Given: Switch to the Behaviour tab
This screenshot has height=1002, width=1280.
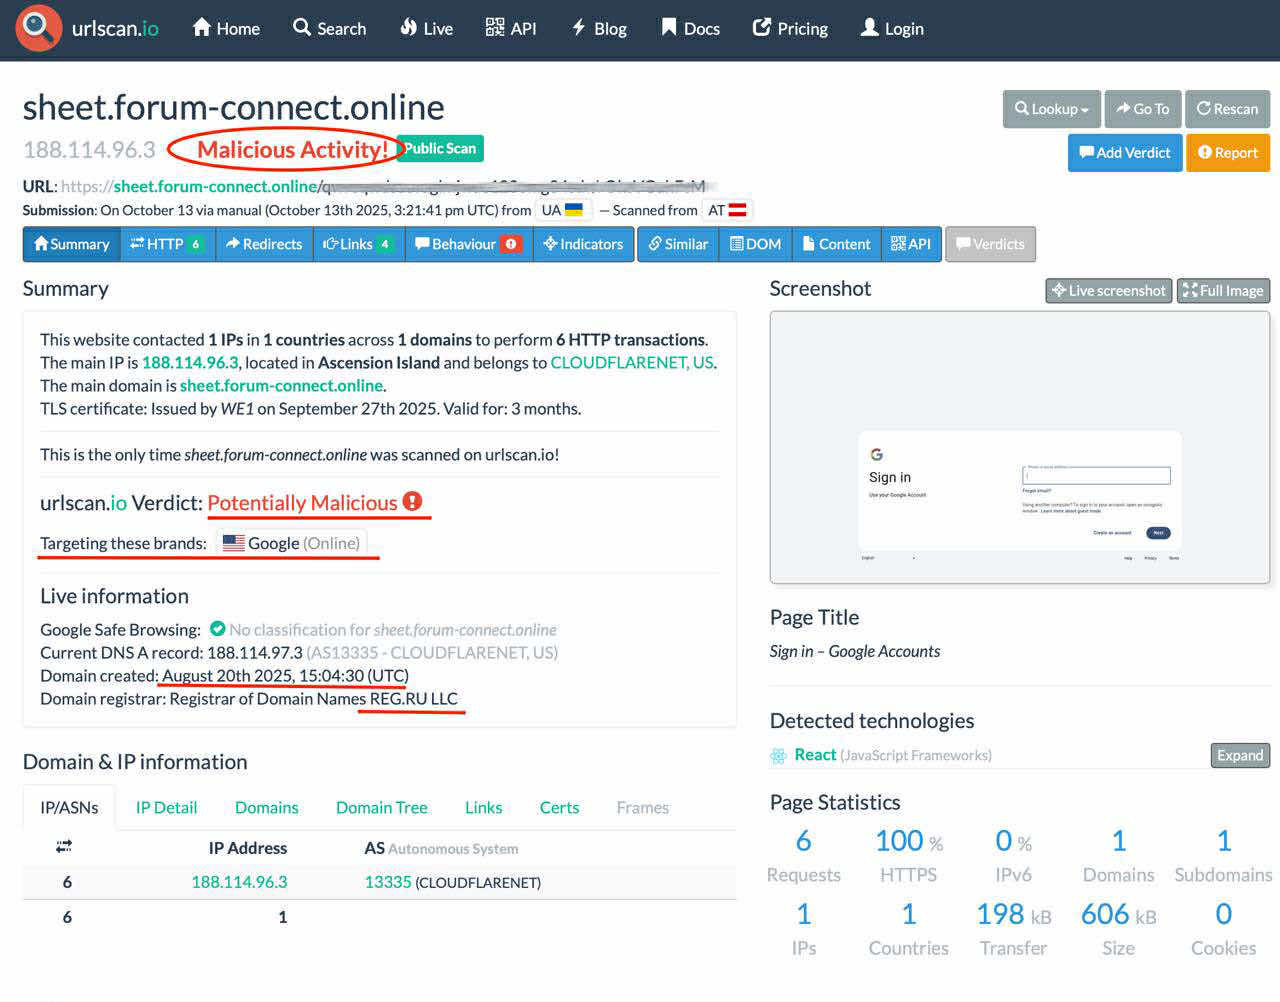Looking at the screenshot, I should (468, 244).
